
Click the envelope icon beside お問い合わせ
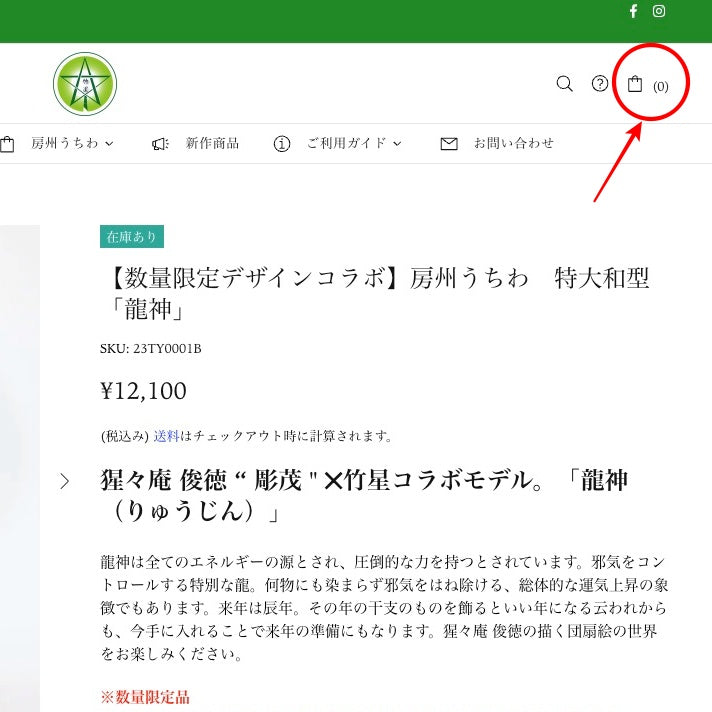(x=449, y=144)
